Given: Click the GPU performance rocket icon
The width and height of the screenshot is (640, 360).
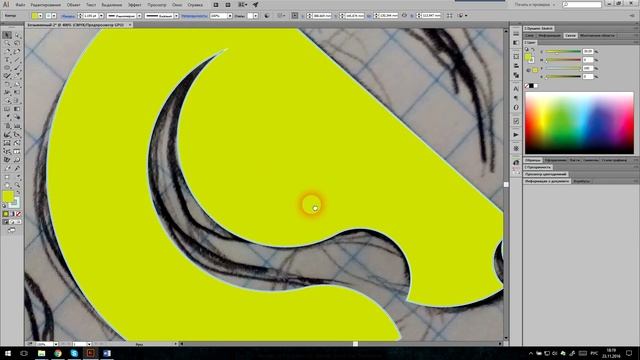Looking at the screenshot, I should pyautogui.click(x=256, y=5).
